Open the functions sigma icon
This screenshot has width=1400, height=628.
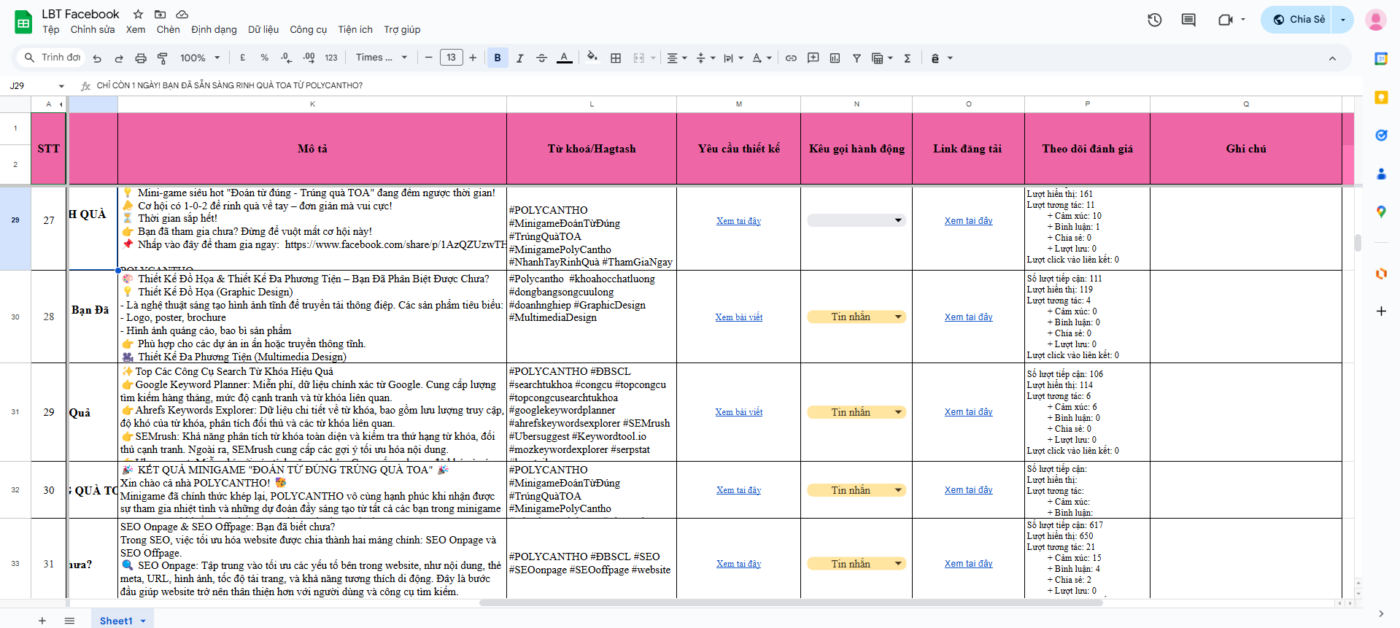click(x=907, y=58)
